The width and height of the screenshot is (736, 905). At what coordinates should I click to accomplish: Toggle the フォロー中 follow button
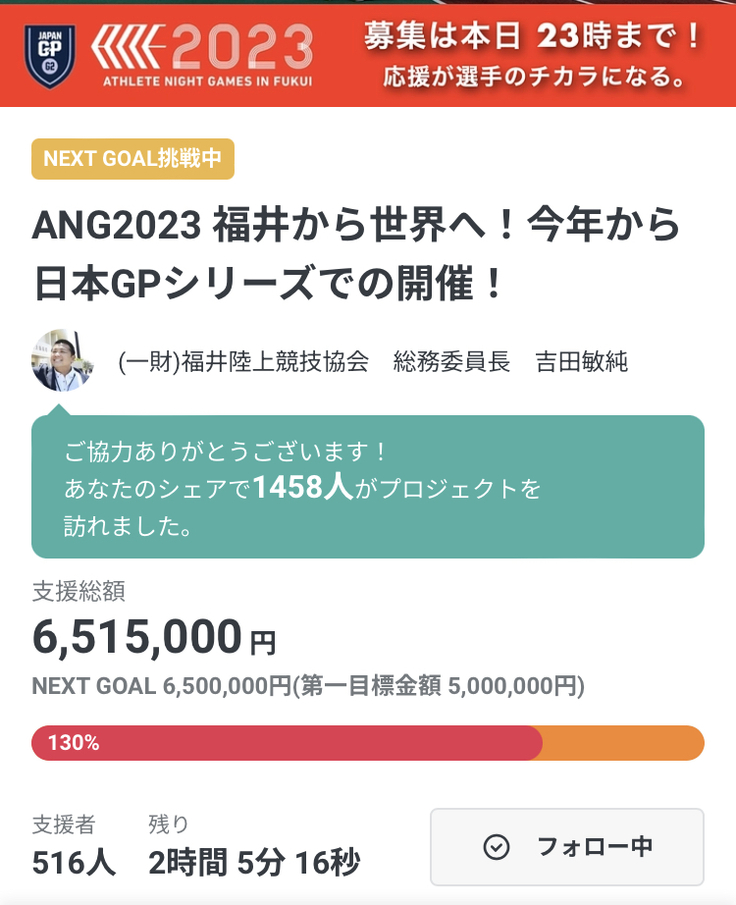(567, 847)
